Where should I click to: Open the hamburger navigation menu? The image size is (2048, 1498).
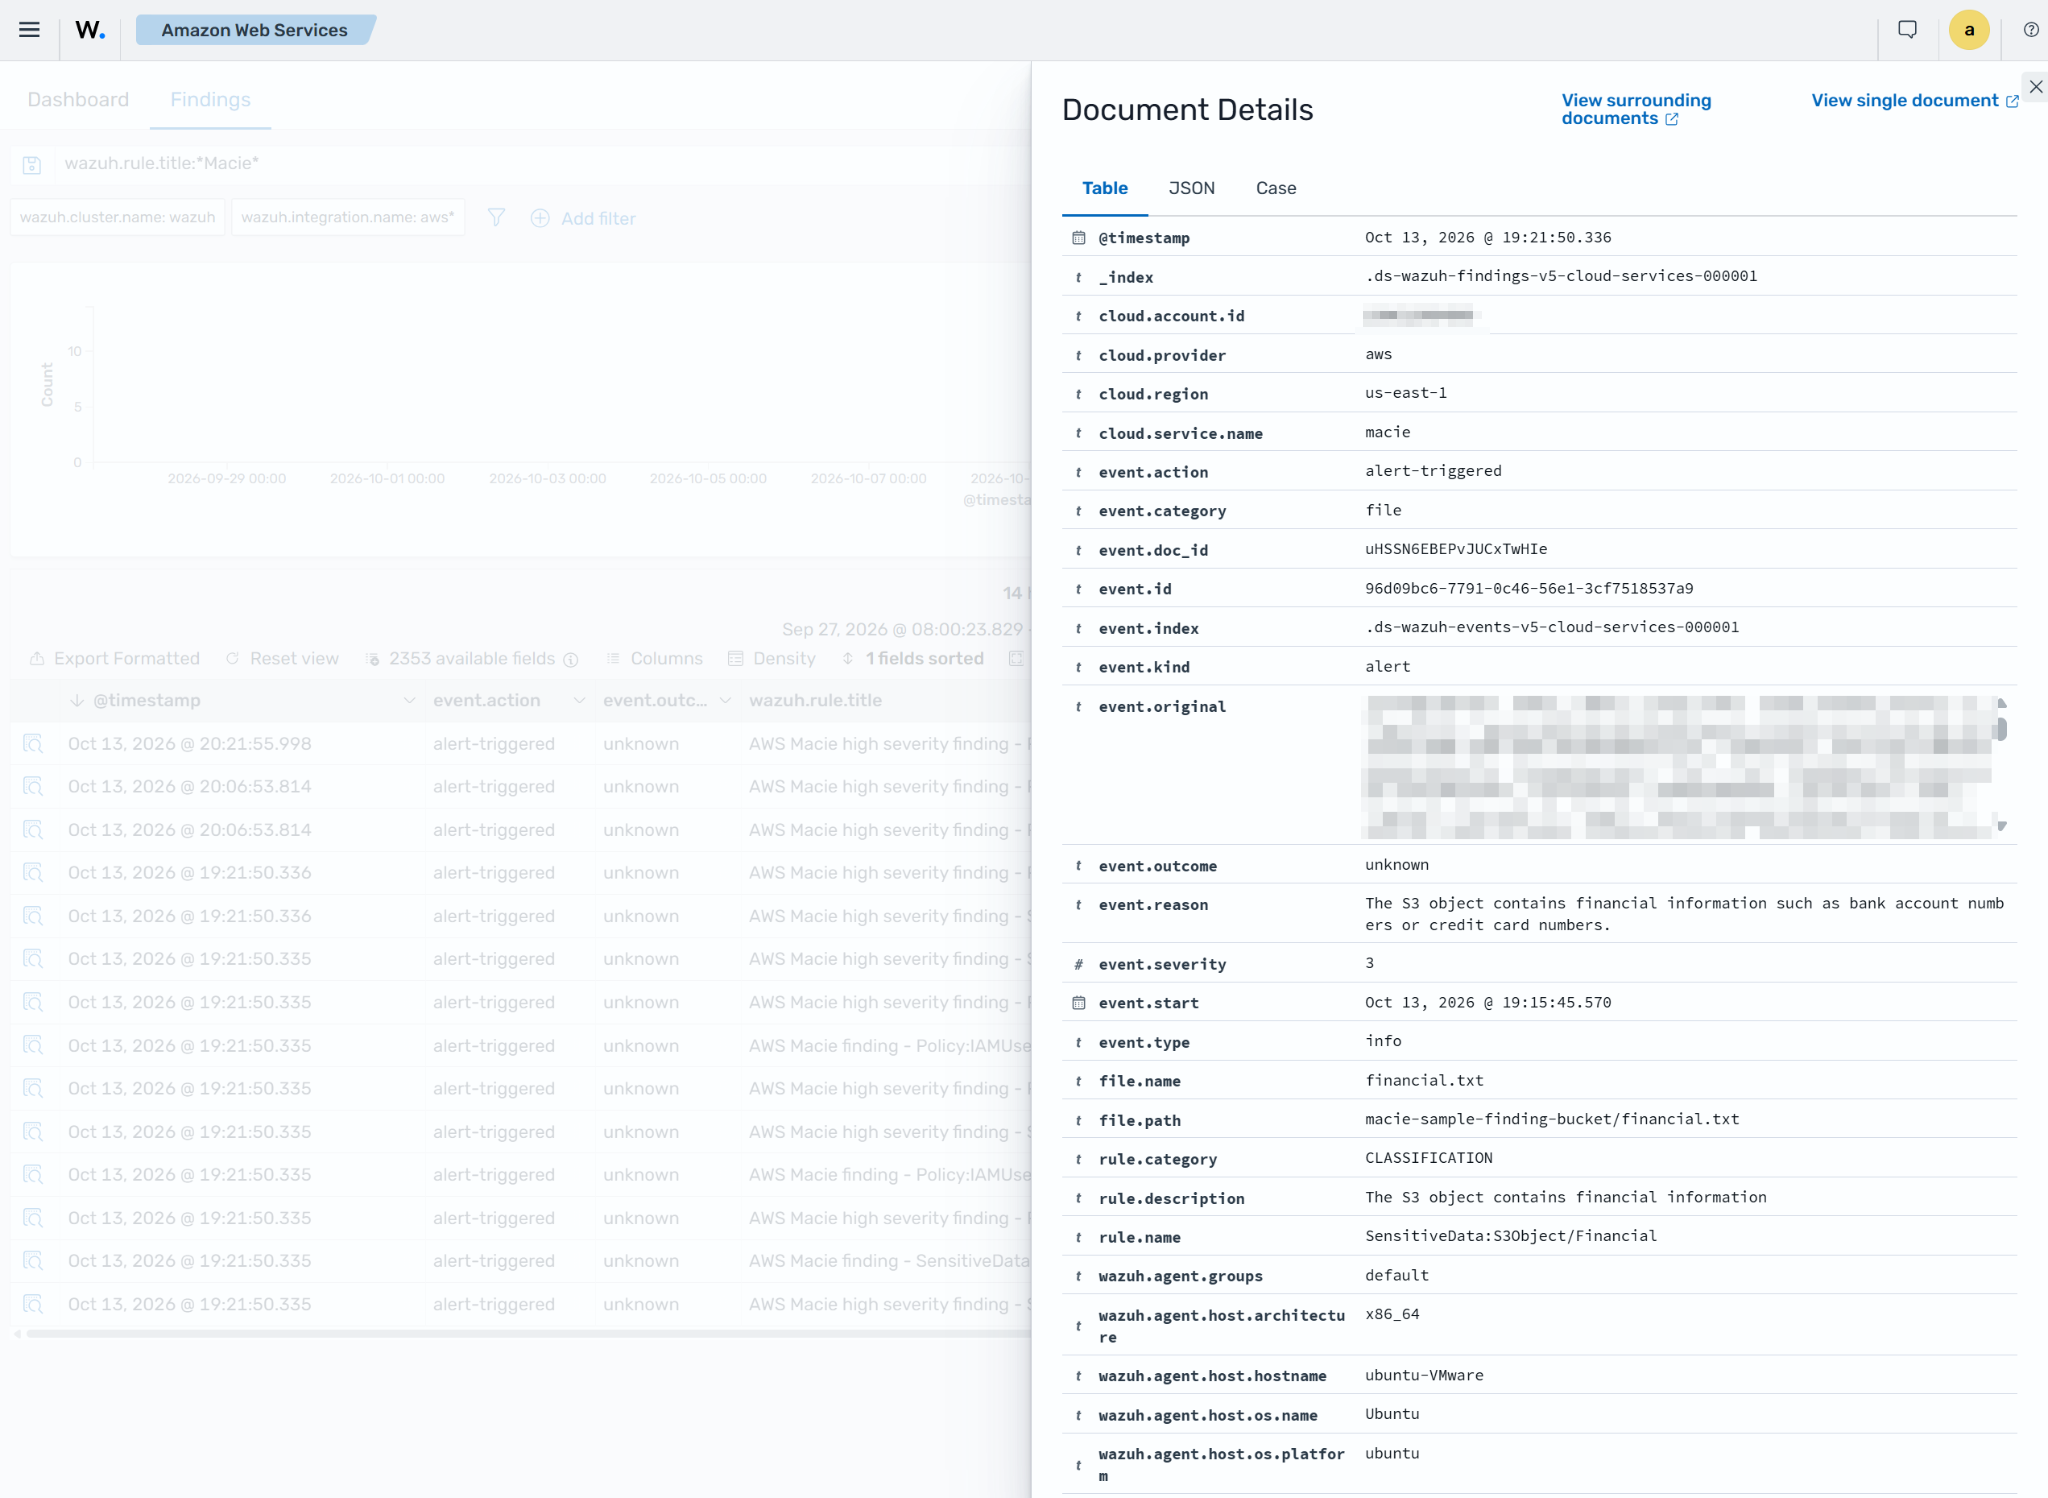click(29, 30)
